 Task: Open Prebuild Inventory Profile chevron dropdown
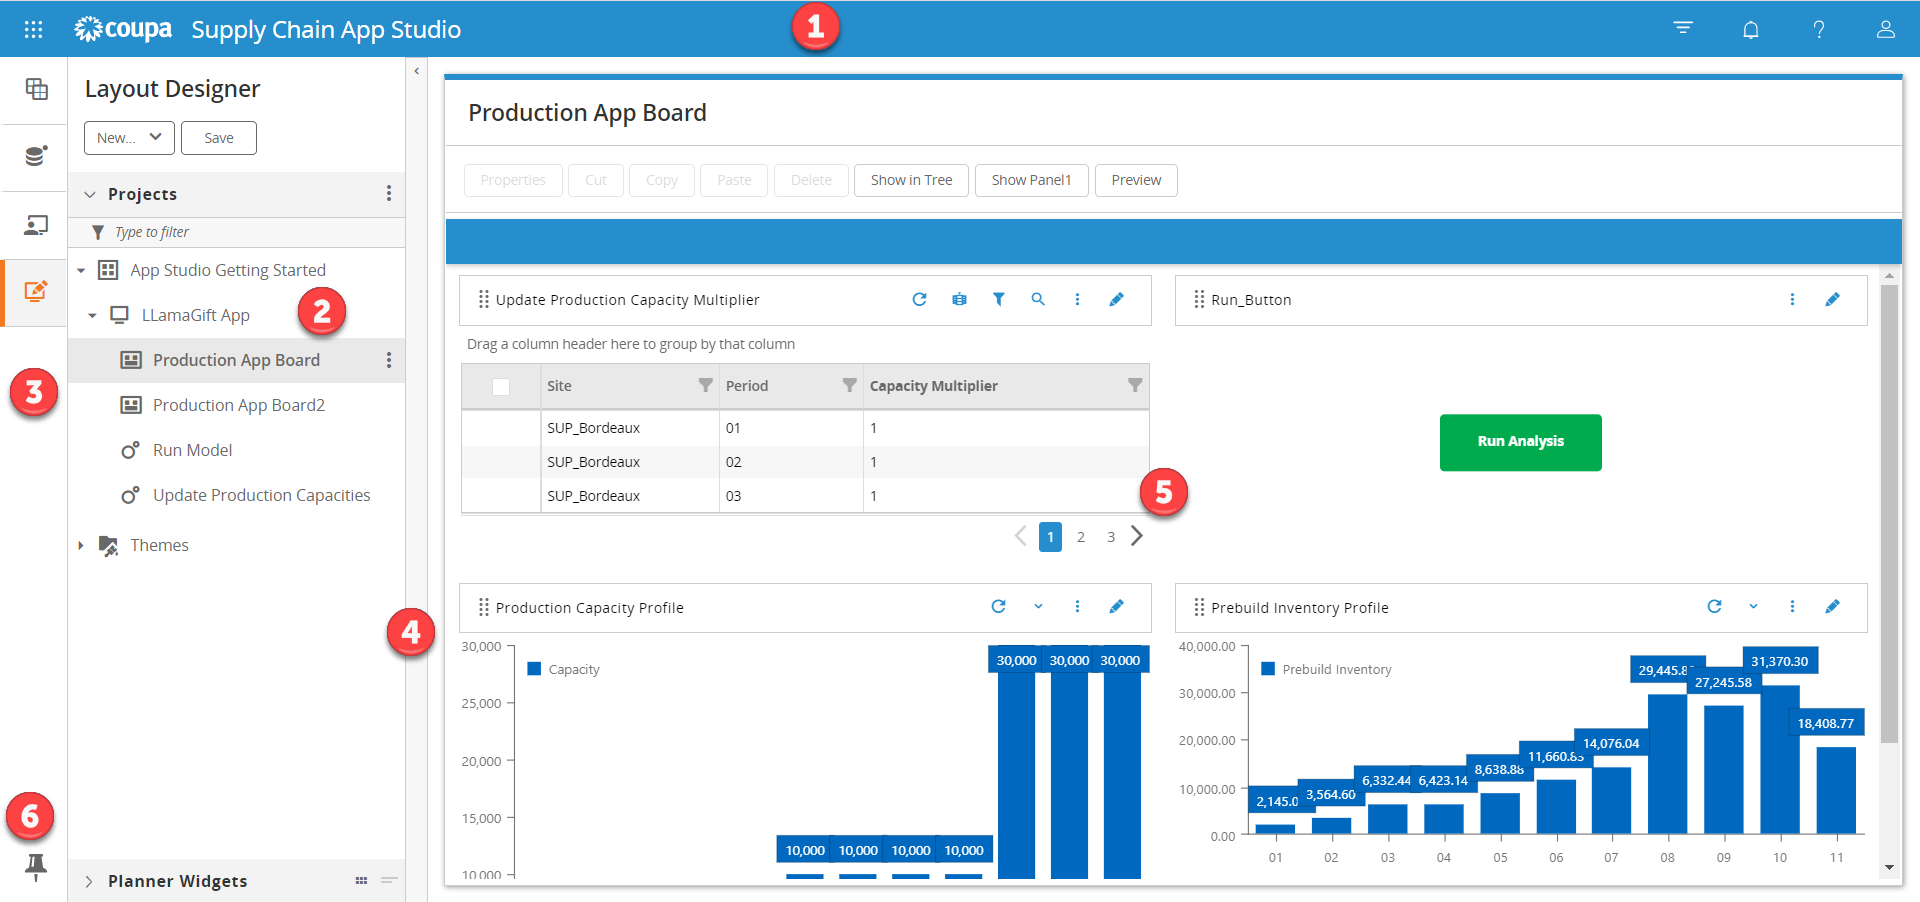coord(1753,606)
